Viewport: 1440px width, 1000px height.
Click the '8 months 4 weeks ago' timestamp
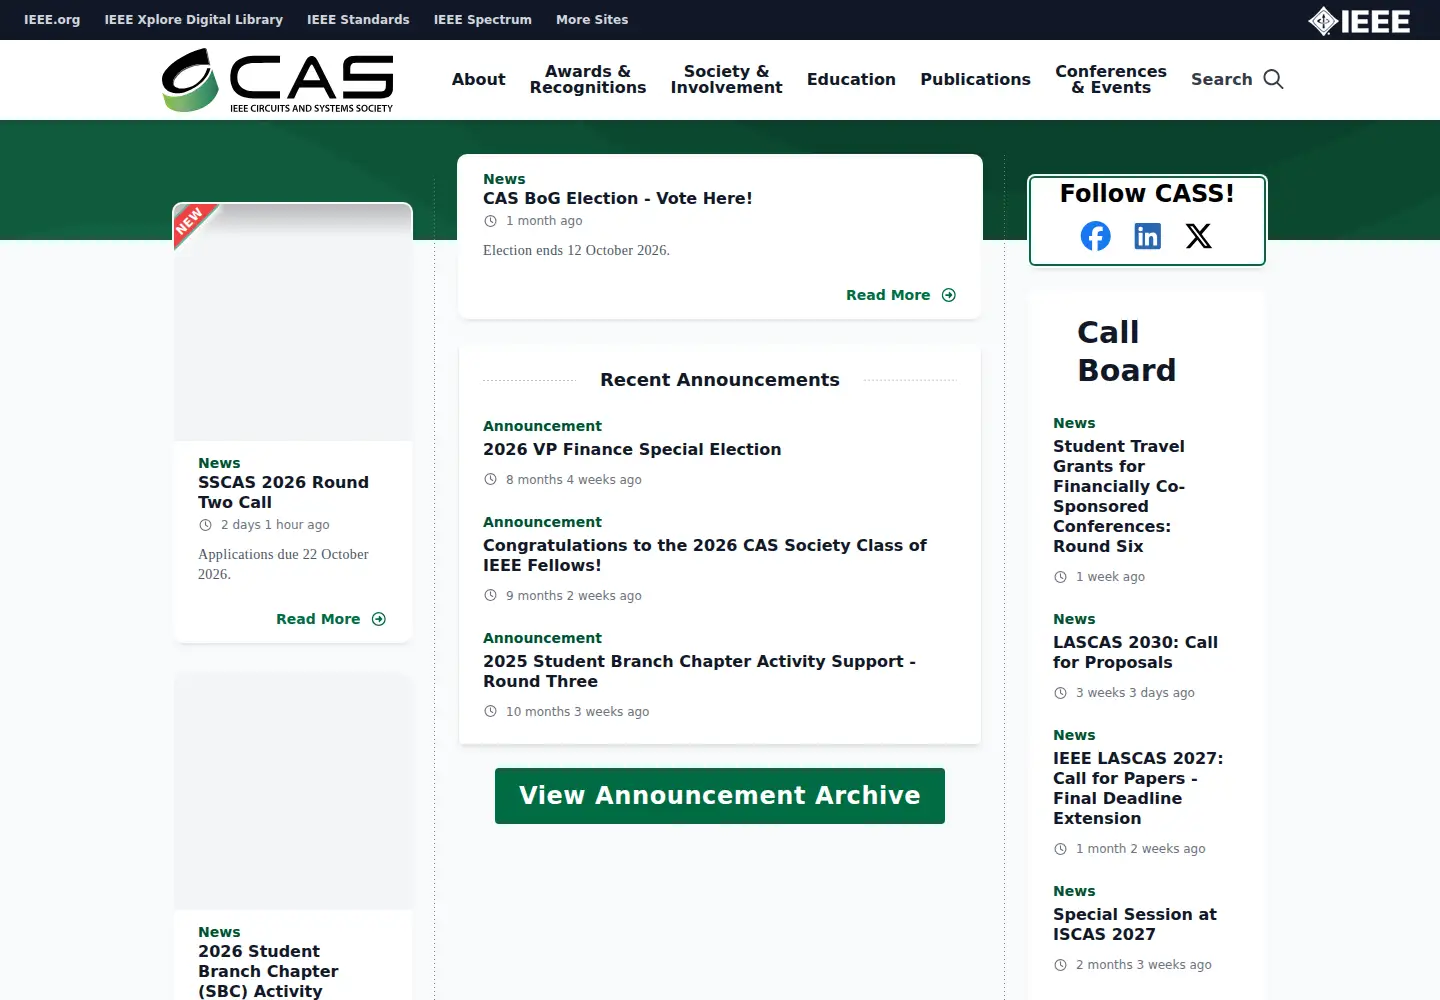coord(573,480)
